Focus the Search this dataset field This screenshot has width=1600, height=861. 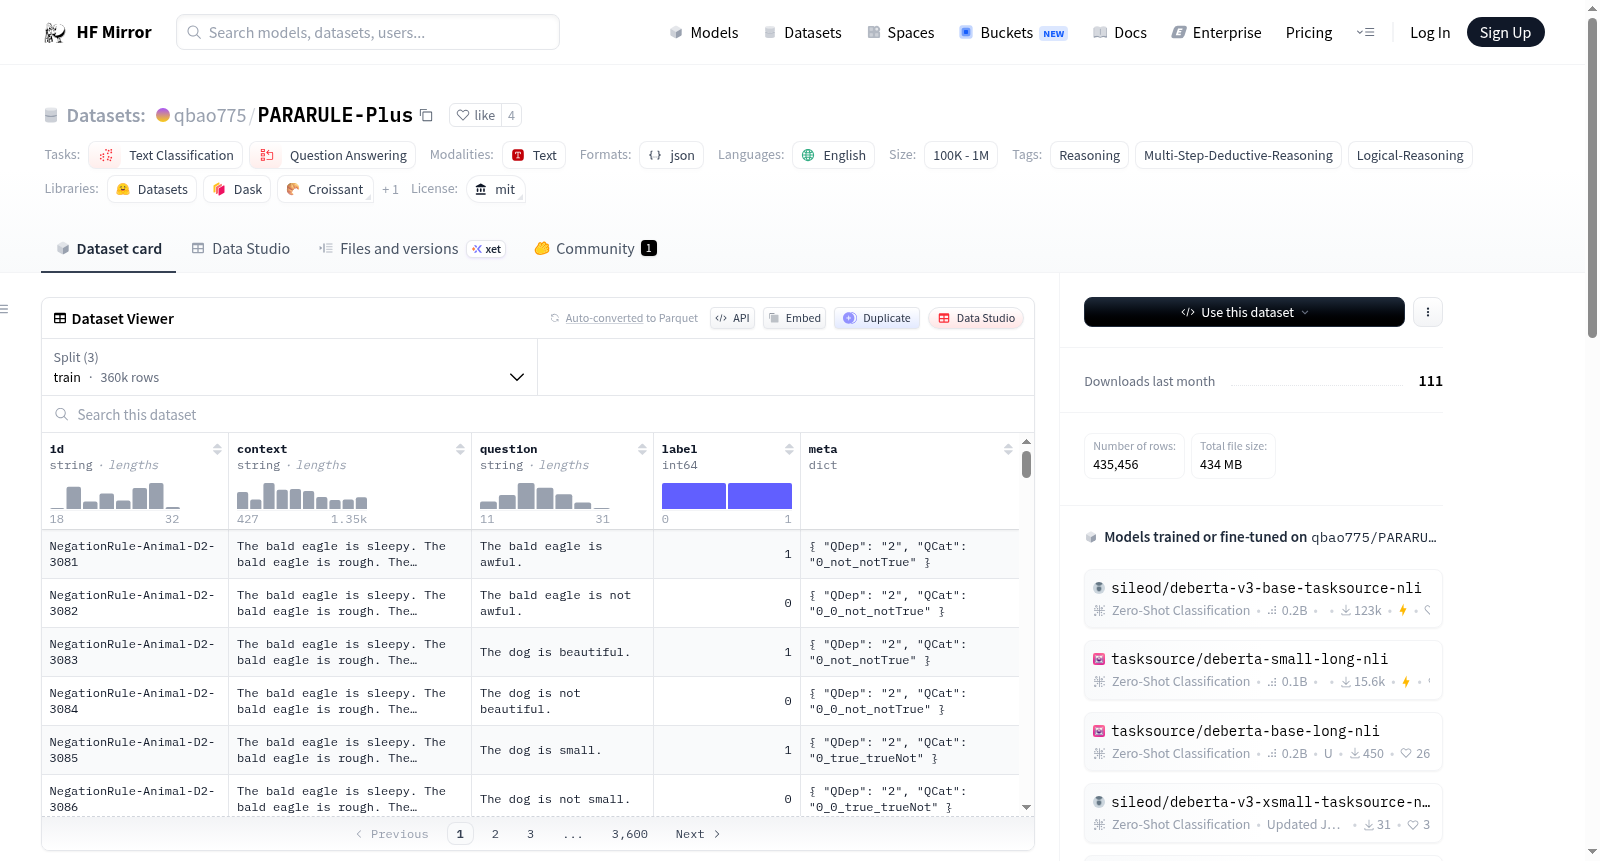tap(538, 414)
